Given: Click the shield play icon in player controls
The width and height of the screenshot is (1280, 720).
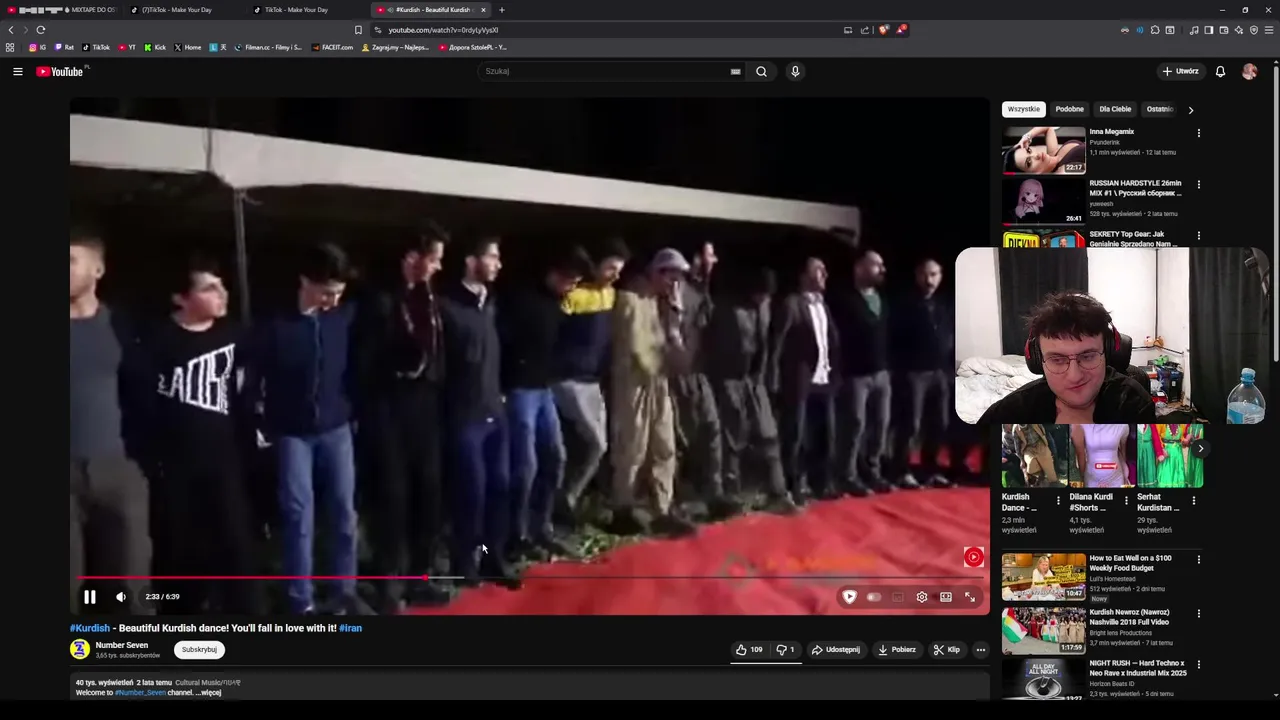Looking at the screenshot, I should [850, 597].
